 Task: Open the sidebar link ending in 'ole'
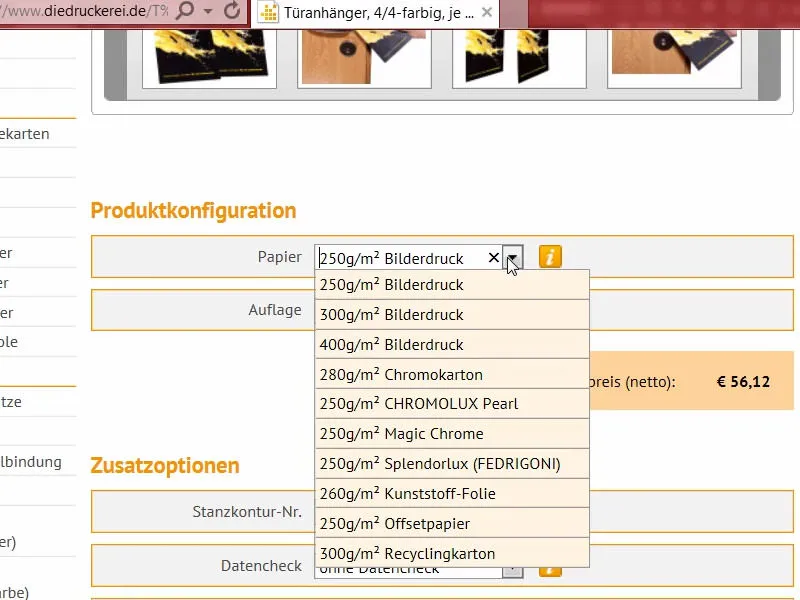9,342
